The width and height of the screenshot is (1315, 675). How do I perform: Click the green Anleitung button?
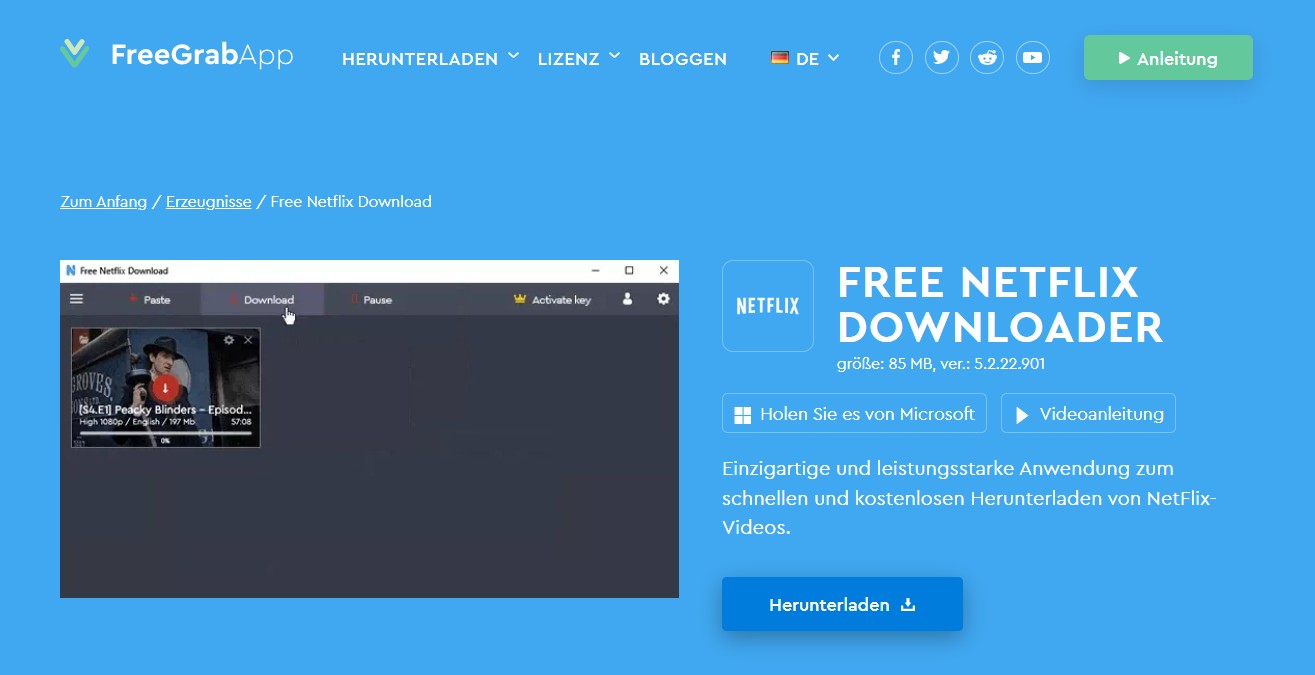tap(1168, 58)
